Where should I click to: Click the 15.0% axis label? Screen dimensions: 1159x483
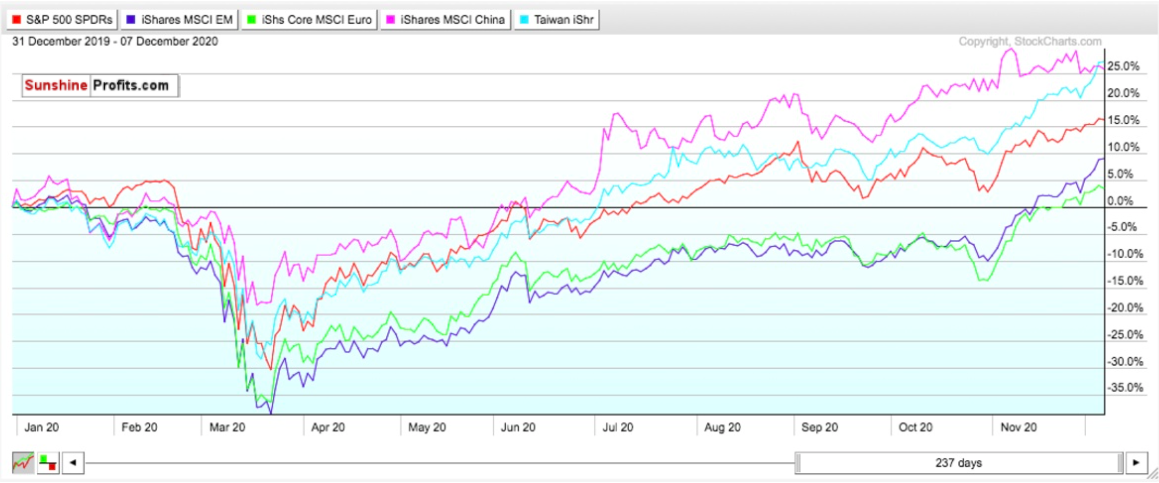click(x=1122, y=121)
